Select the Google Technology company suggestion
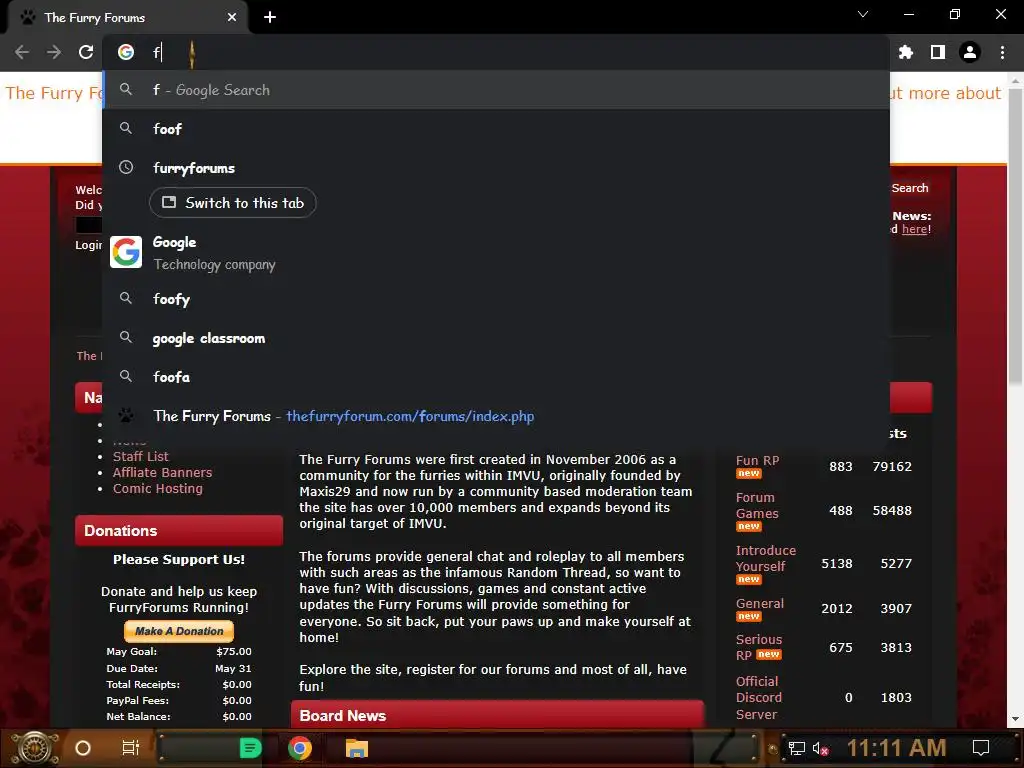1024x768 pixels. 496,253
